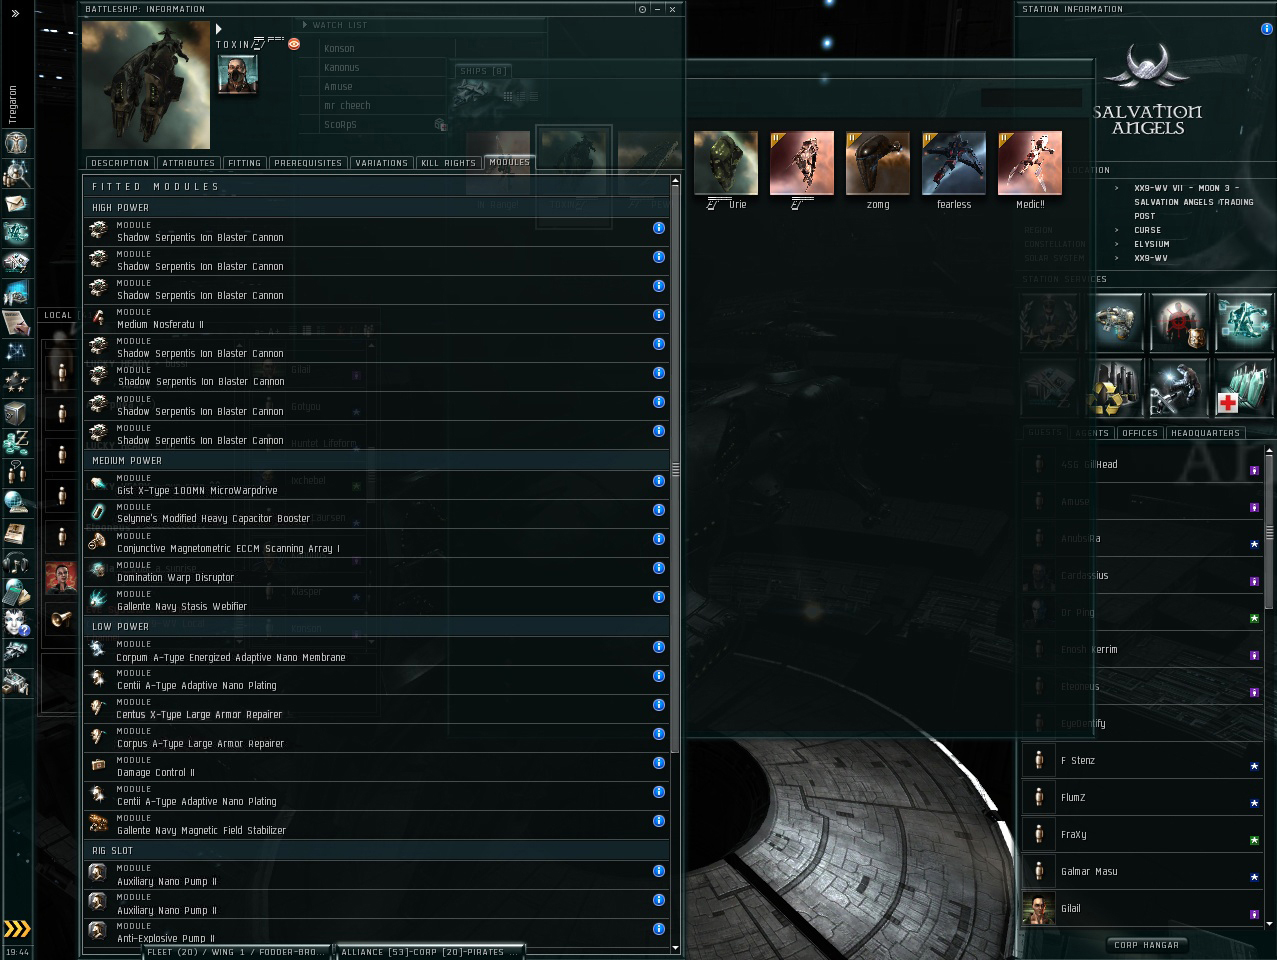The width and height of the screenshot is (1277, 960).
Task: Select guest F Stenz in list
Action: point(1142,761)
